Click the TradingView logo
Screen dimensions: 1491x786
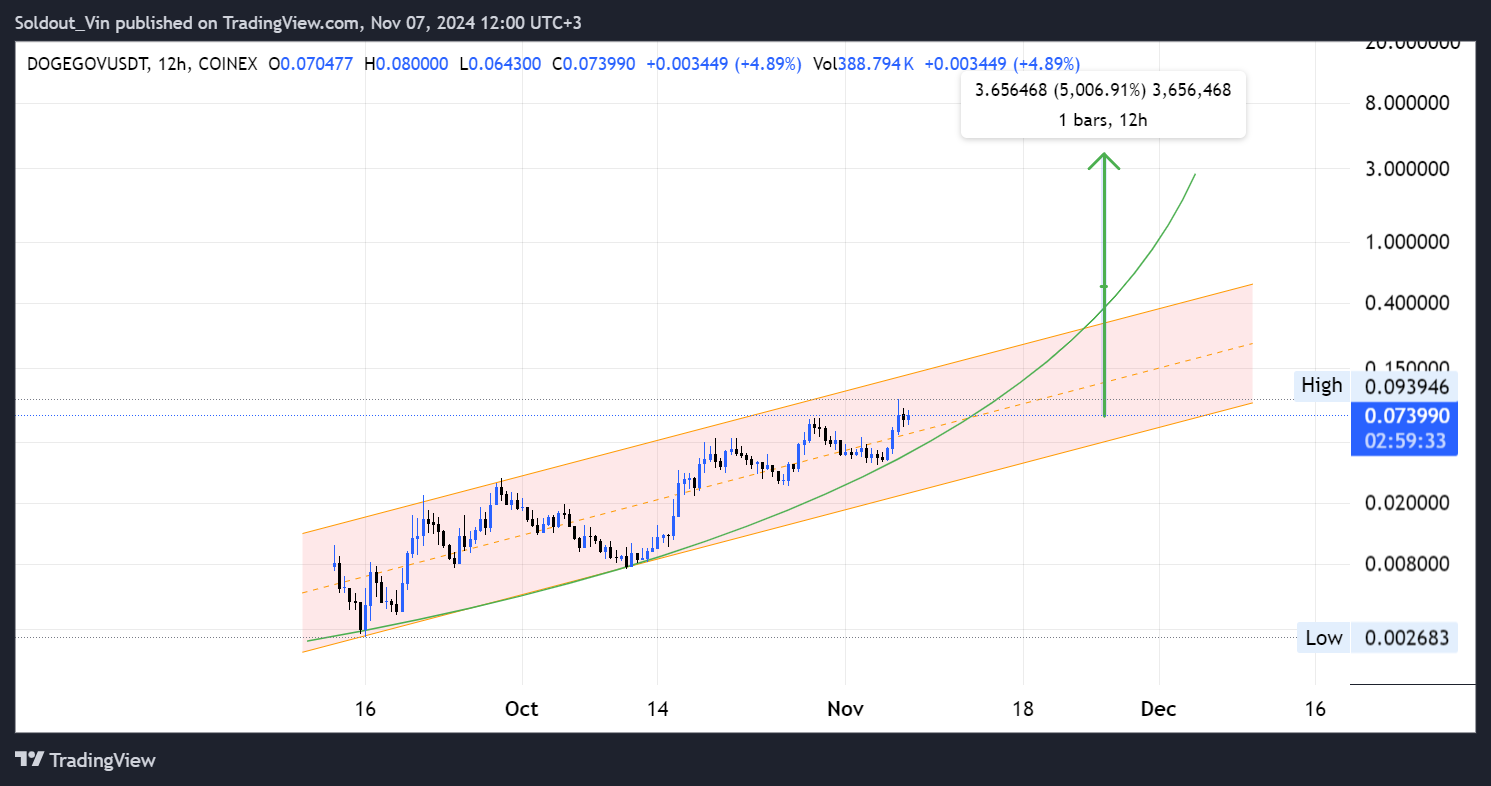pyautogui.click(x=86, y=760)
